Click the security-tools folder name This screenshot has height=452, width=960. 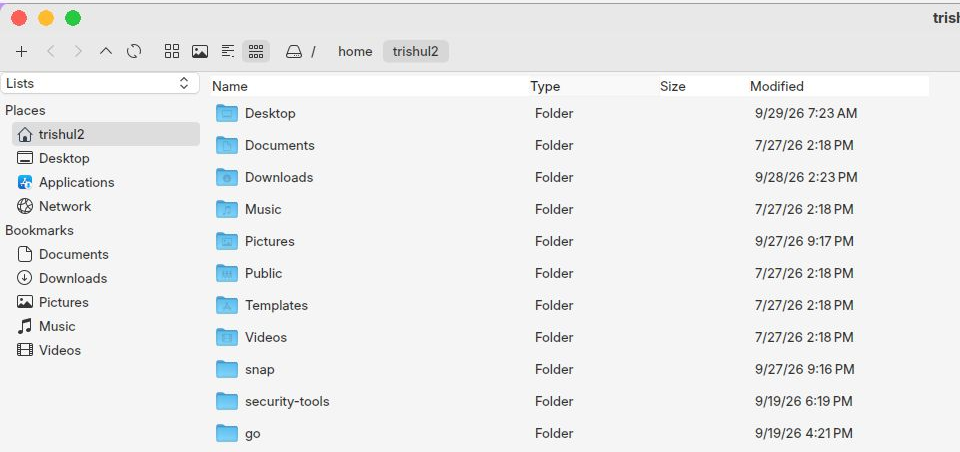(x=287, y=401)
